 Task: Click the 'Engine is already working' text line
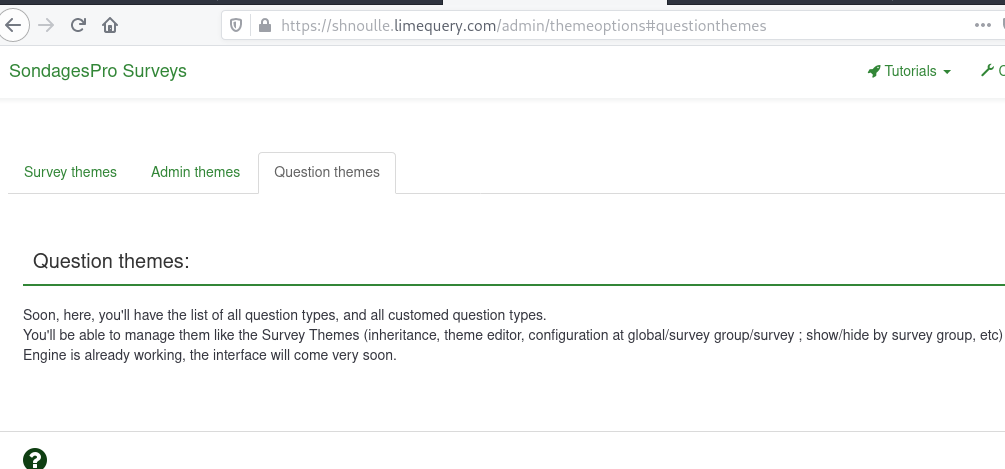click(x=210, y=355)
